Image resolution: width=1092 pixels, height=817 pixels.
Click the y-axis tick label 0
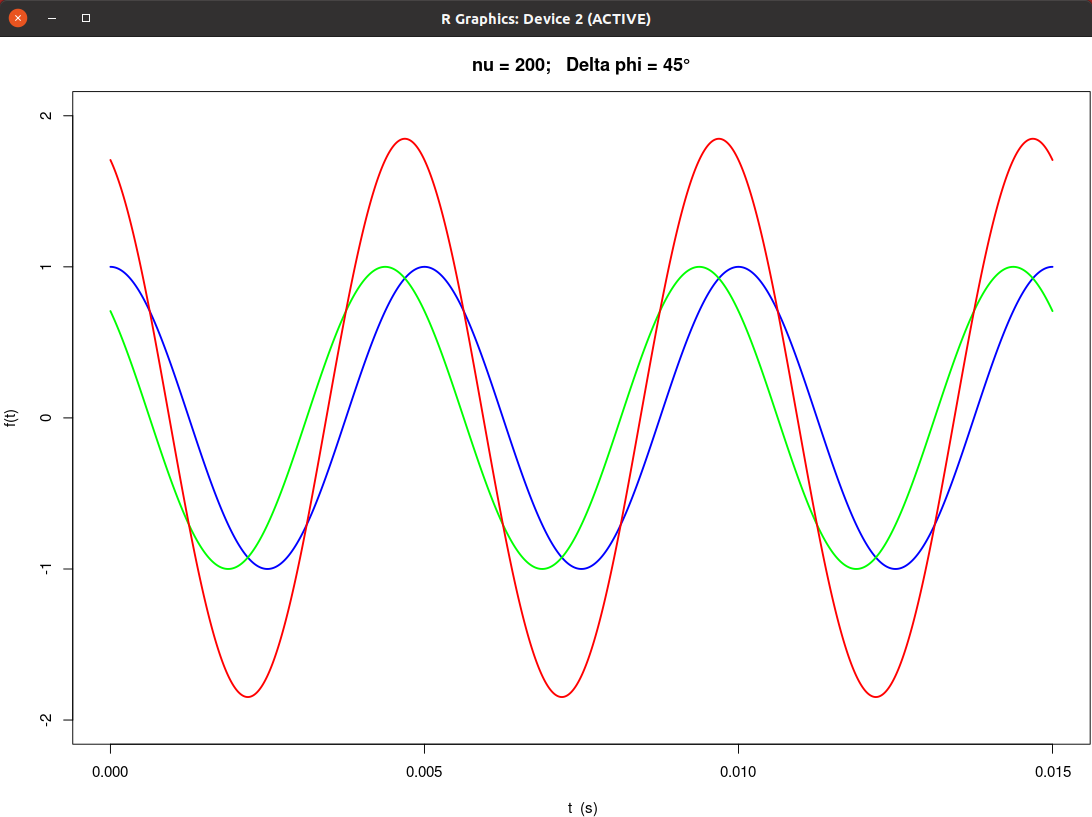click(x=46, y=418)
